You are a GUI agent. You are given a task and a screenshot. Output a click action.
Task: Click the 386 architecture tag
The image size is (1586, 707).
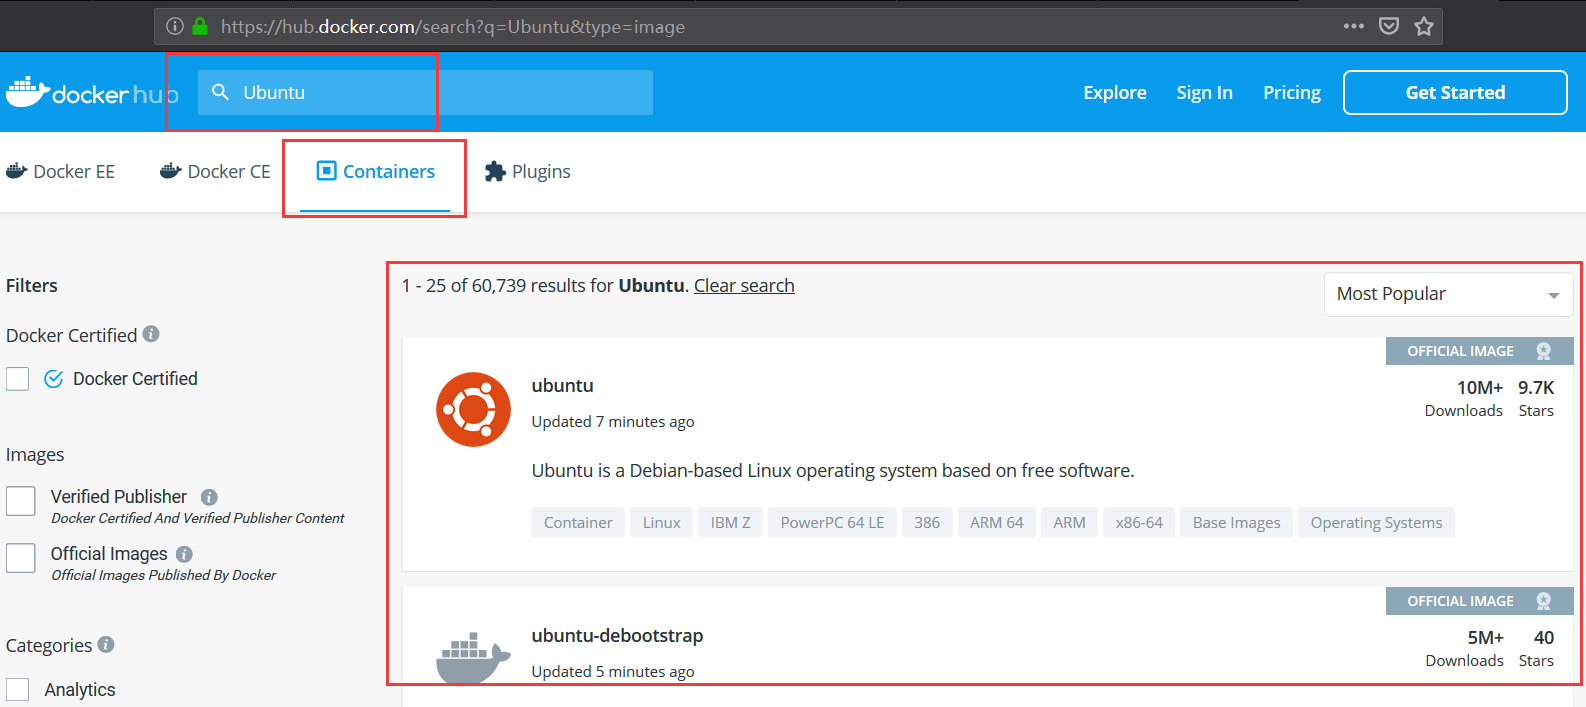click(x=927, y=522)
